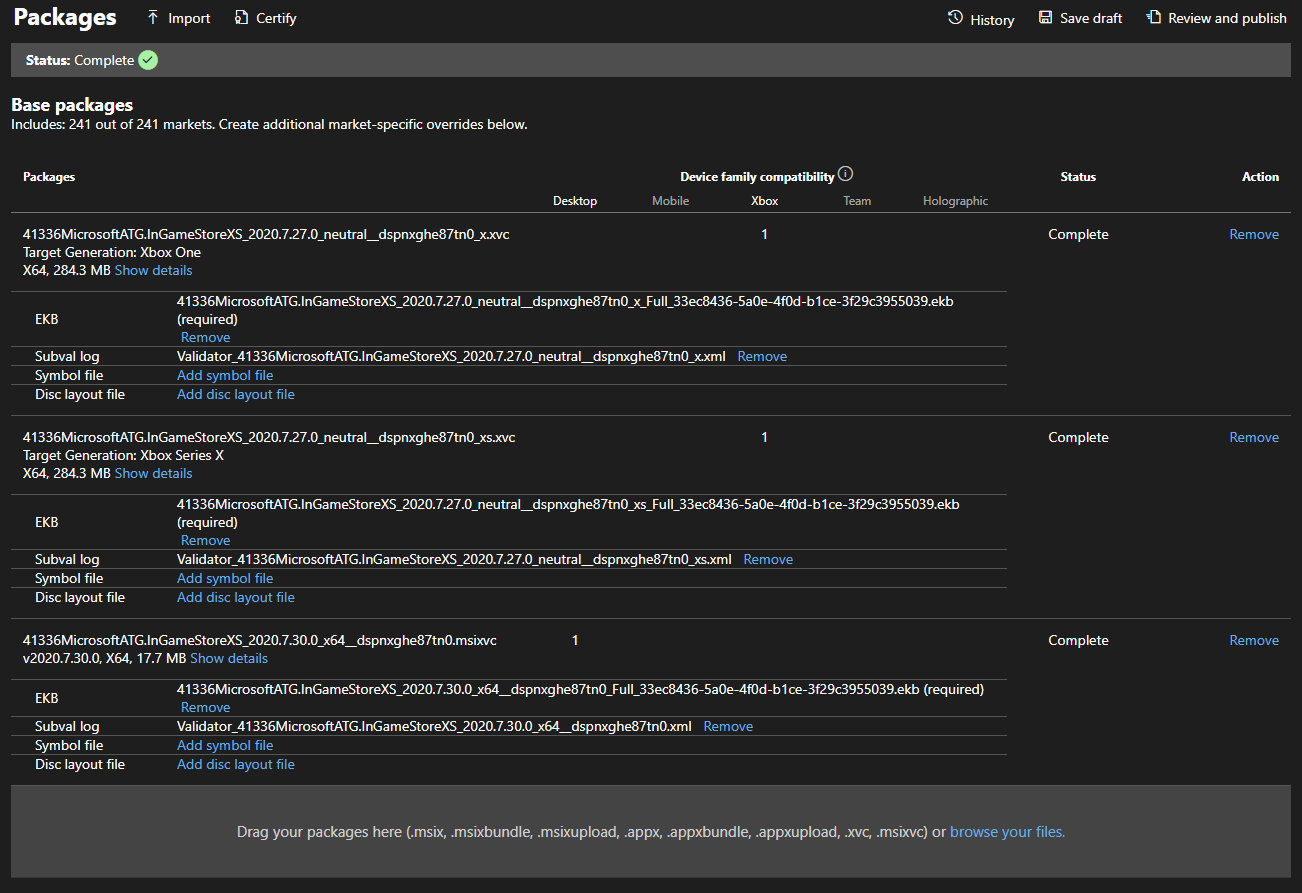Remove the Subval log for Xbox Series X
This screenshot has width=1302, height=893.
(x=767, y=558)
